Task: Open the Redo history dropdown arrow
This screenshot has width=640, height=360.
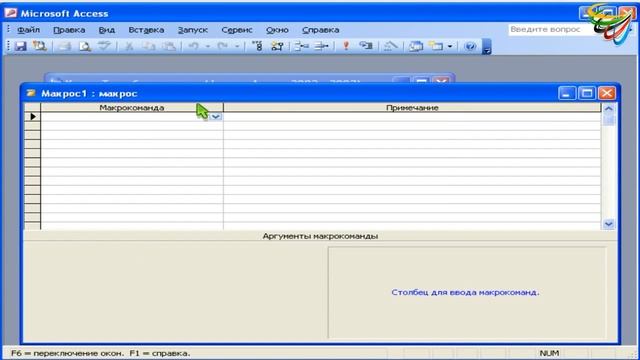Action: pos(237,46)
